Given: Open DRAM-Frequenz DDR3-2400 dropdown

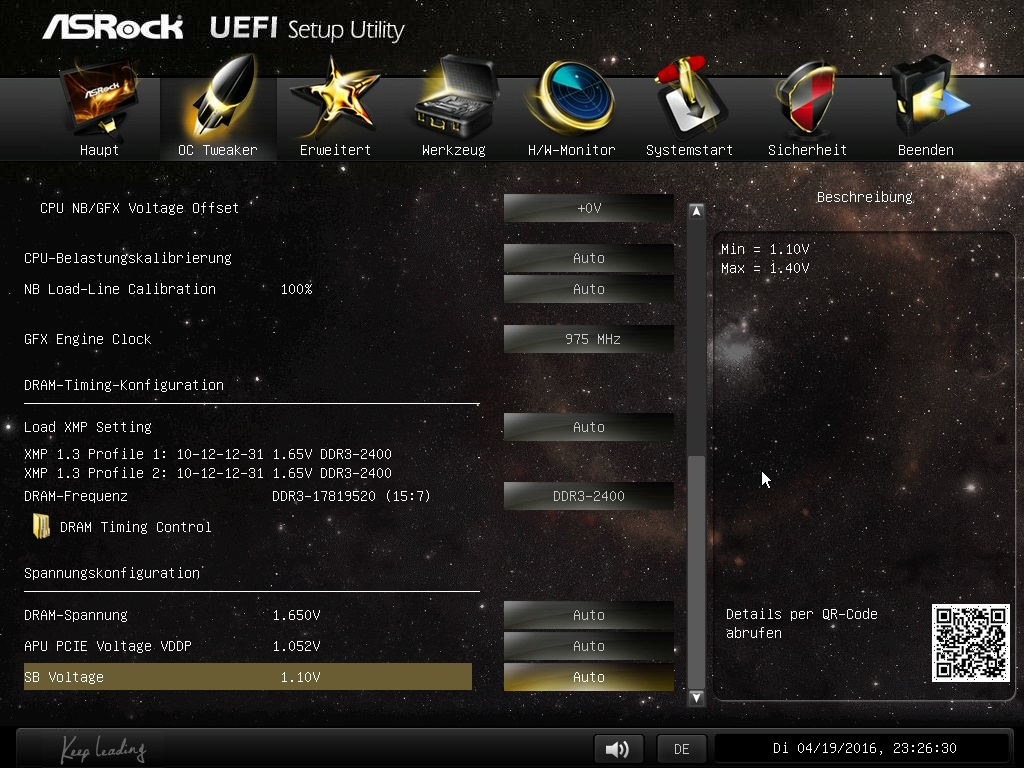Looking at the screenshot, I should click(588, 496).
